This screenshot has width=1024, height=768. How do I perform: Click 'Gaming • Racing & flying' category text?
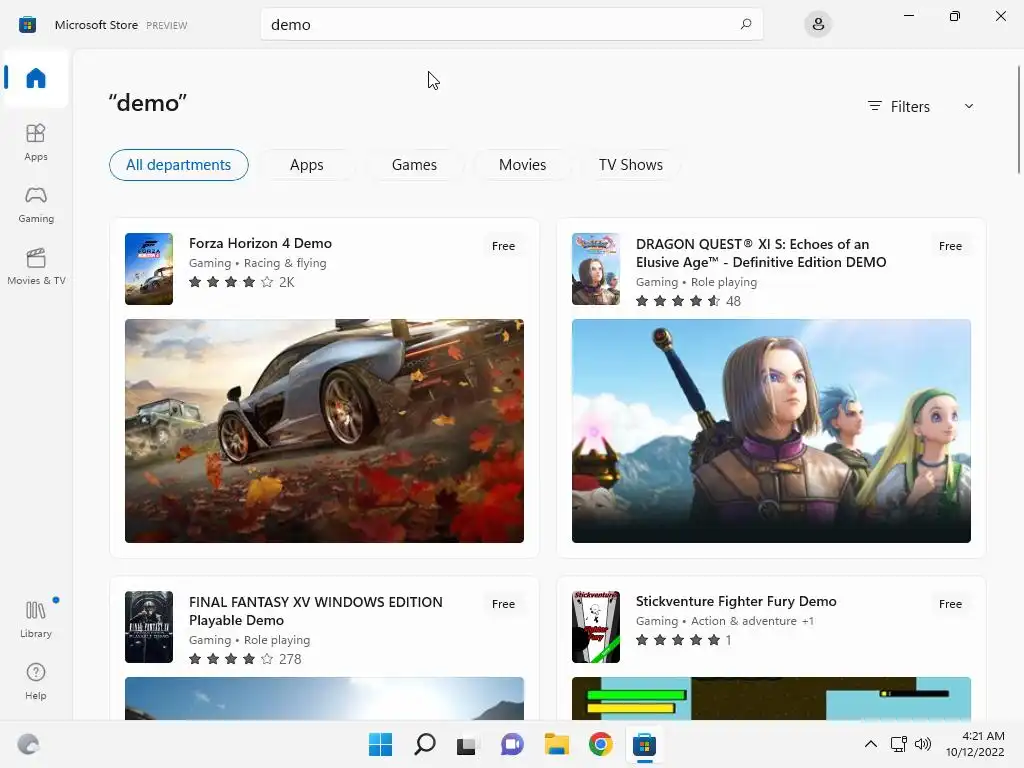(257, 263)
